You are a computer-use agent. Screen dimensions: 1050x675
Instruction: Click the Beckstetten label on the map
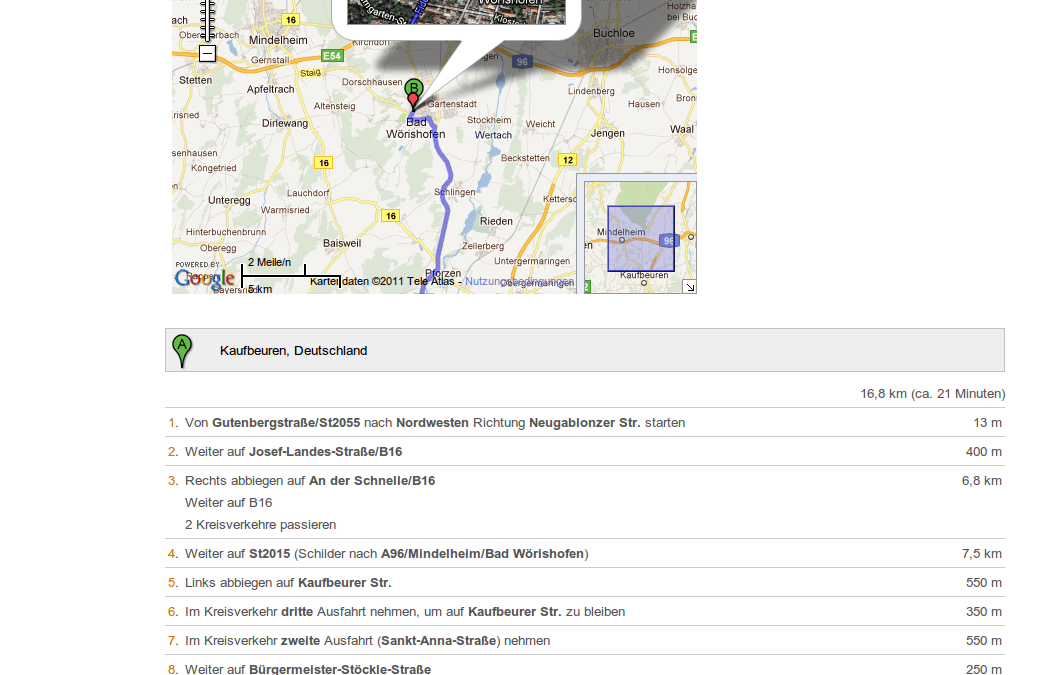tap(525, 158)
